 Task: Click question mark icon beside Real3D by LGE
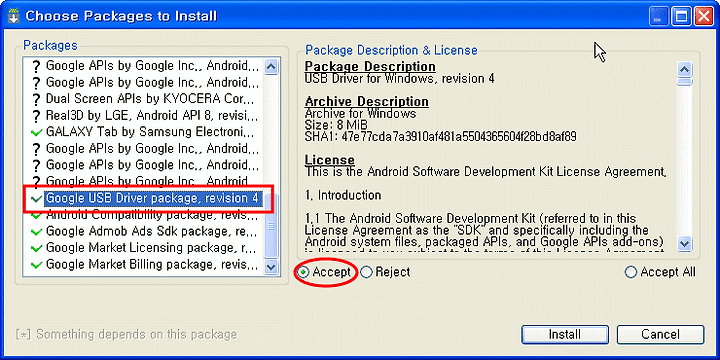36,116
